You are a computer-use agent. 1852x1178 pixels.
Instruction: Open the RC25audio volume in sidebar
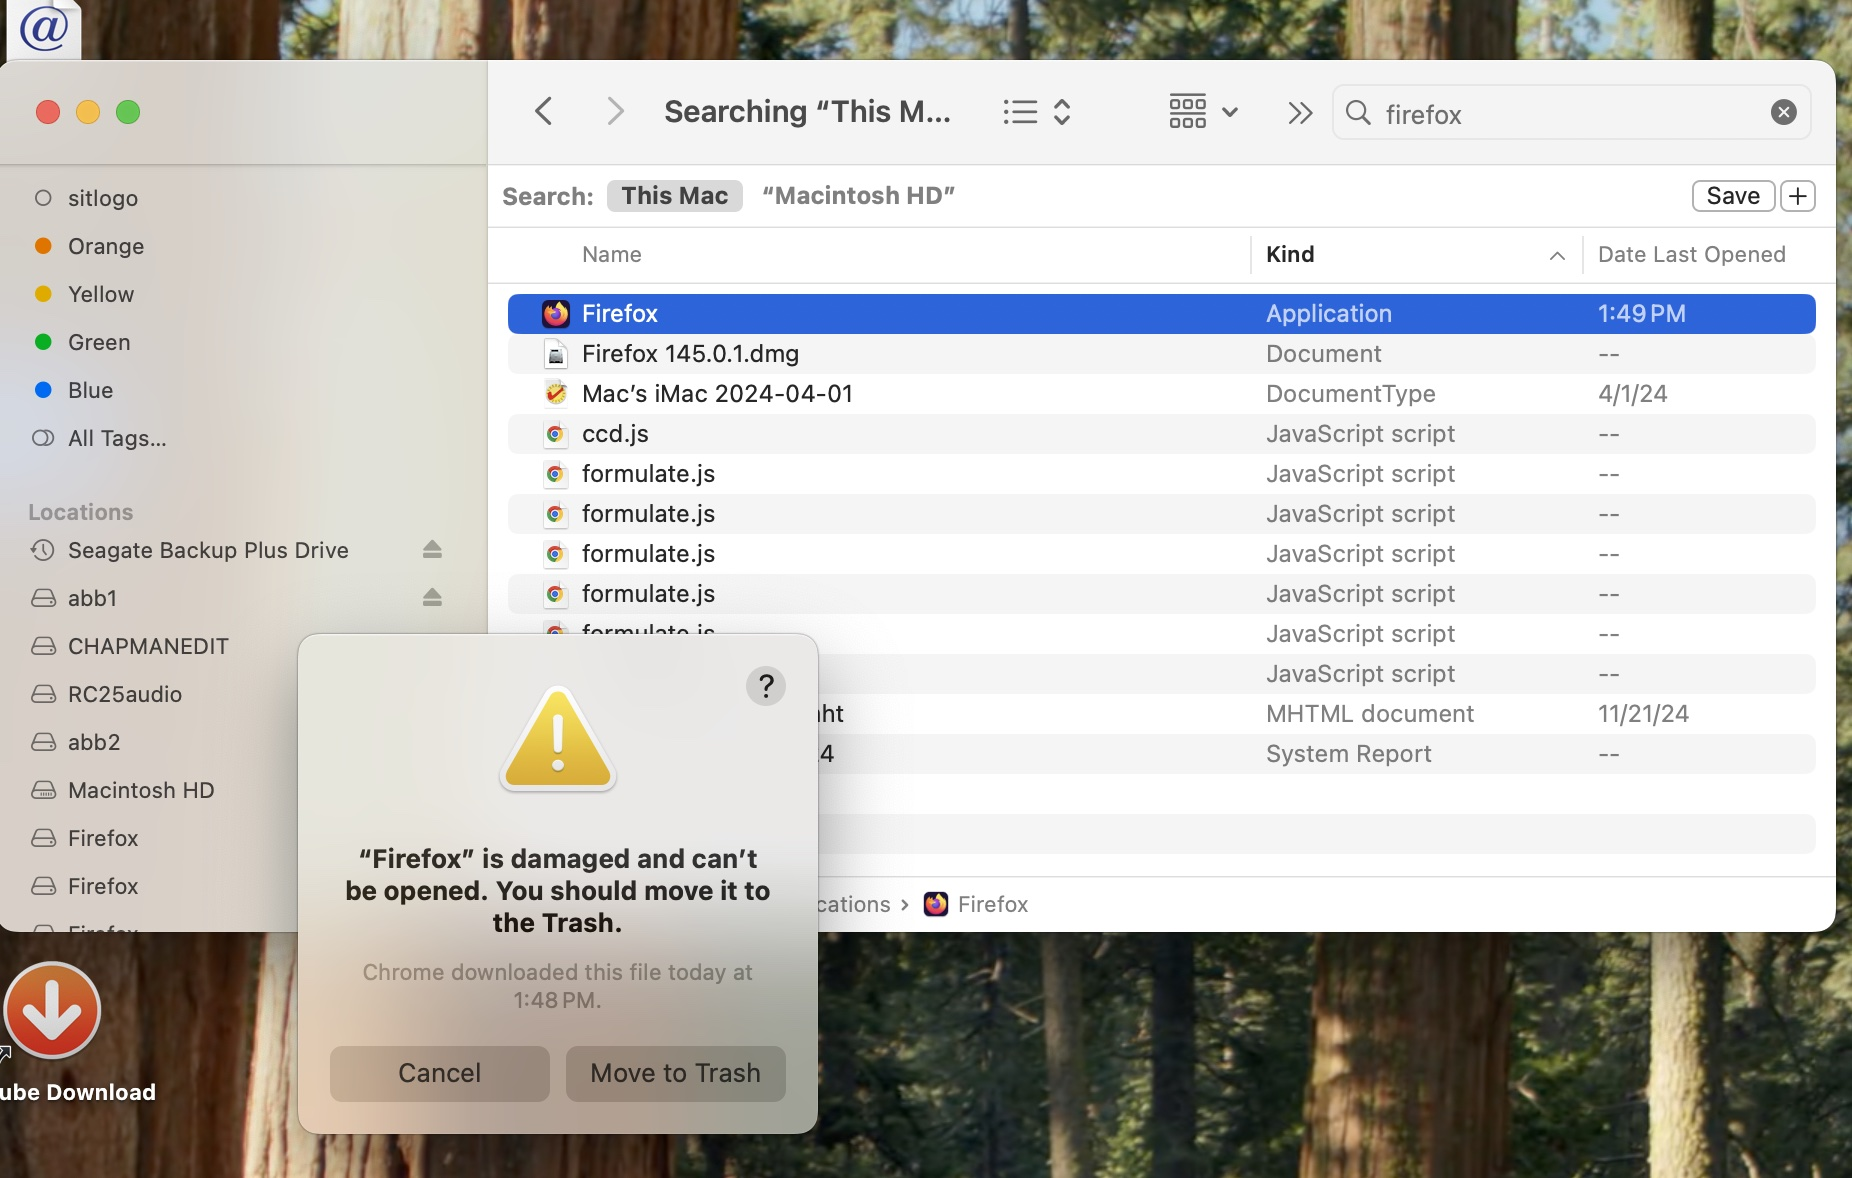click(x=125, y=694)
